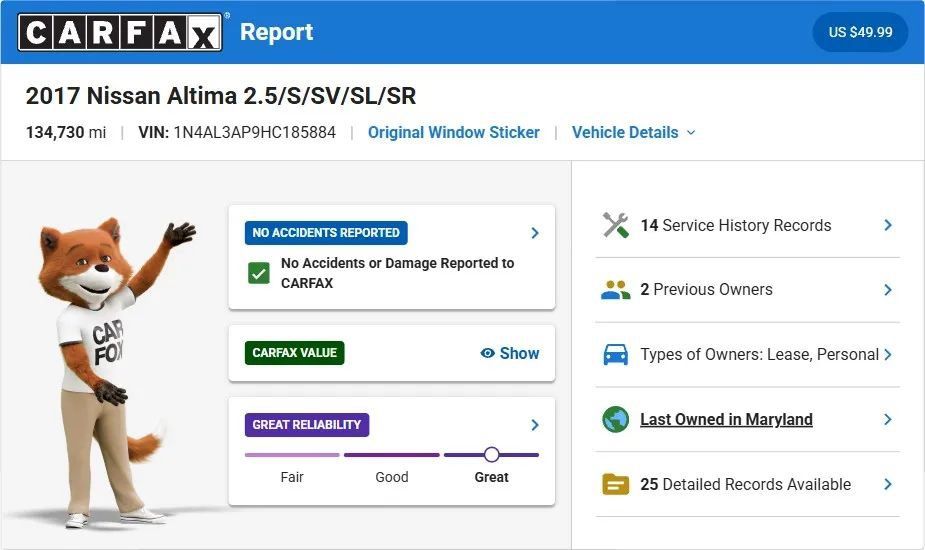The height and width of the screenshot is (550, 925).
Task: Click the Good segment of reliability bar
Action: click(x=392, y=455)
